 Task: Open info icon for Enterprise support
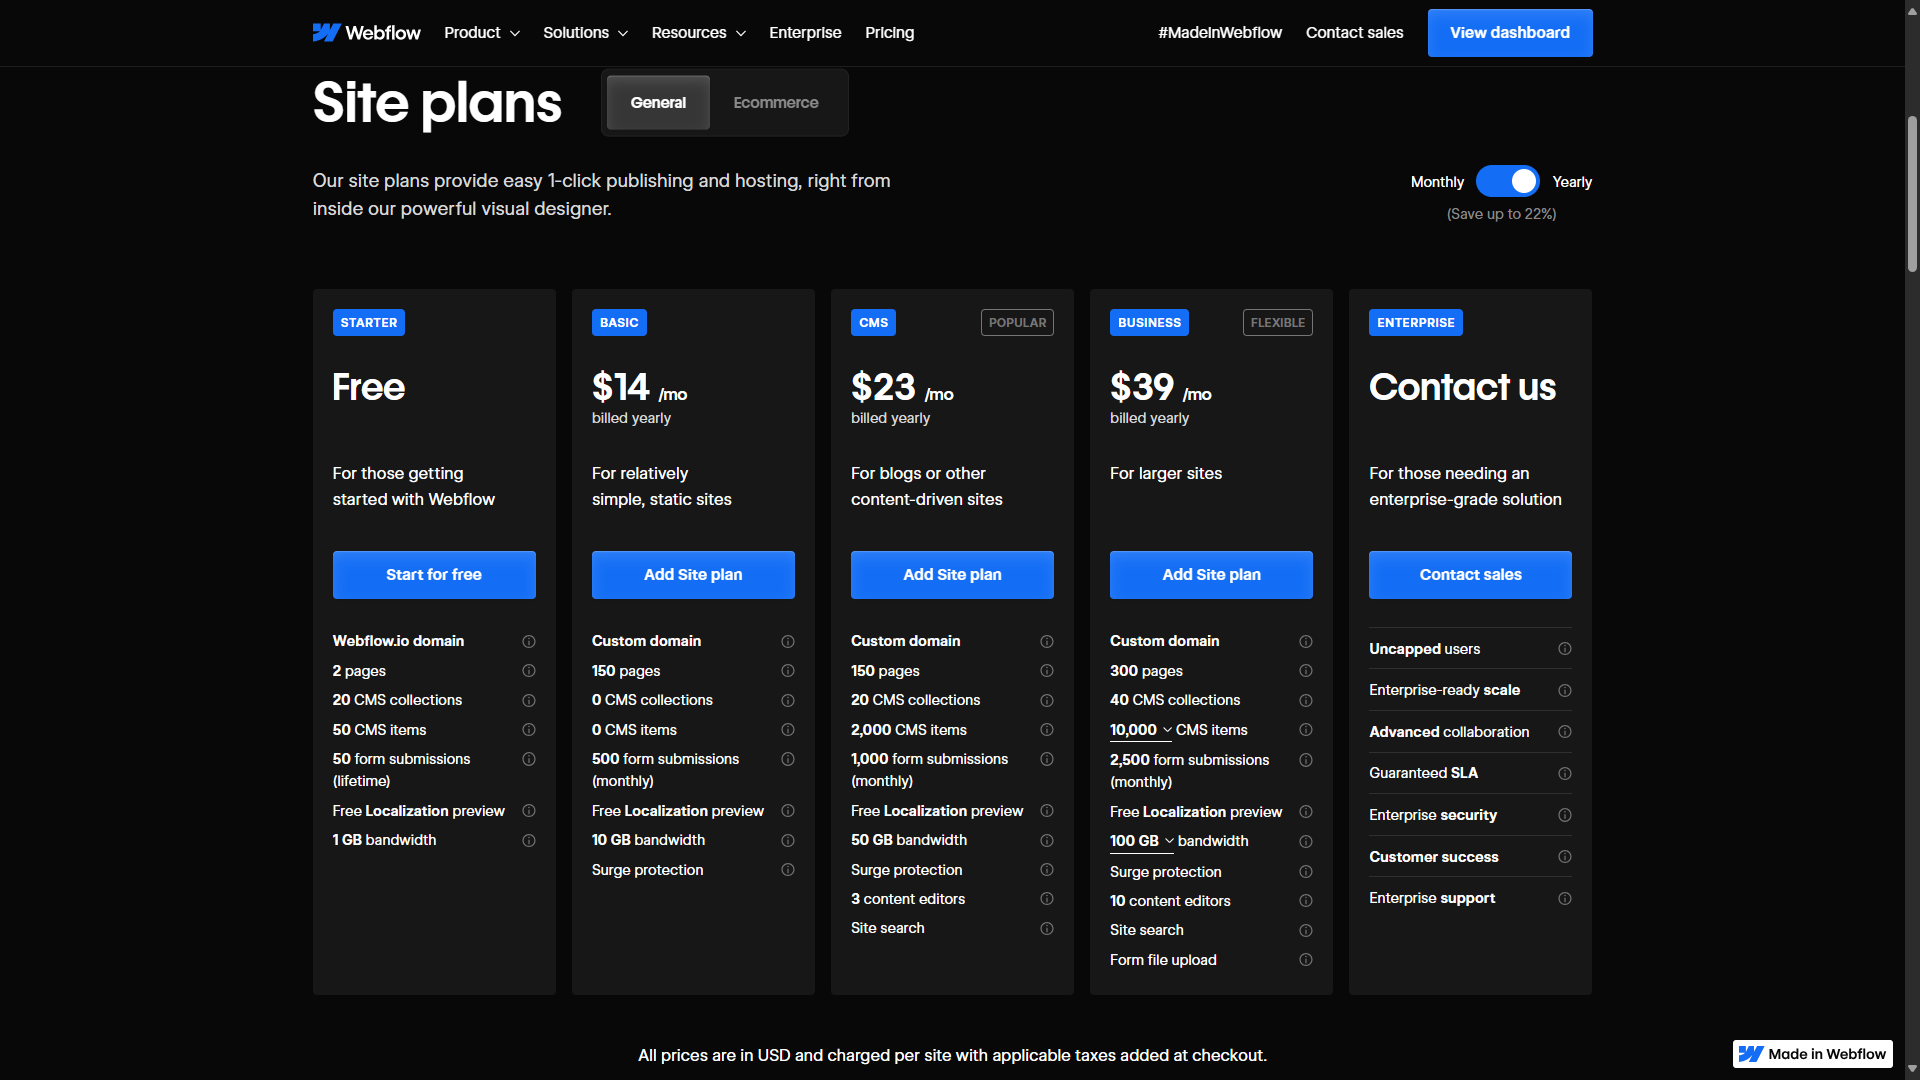coord(1565,899)
